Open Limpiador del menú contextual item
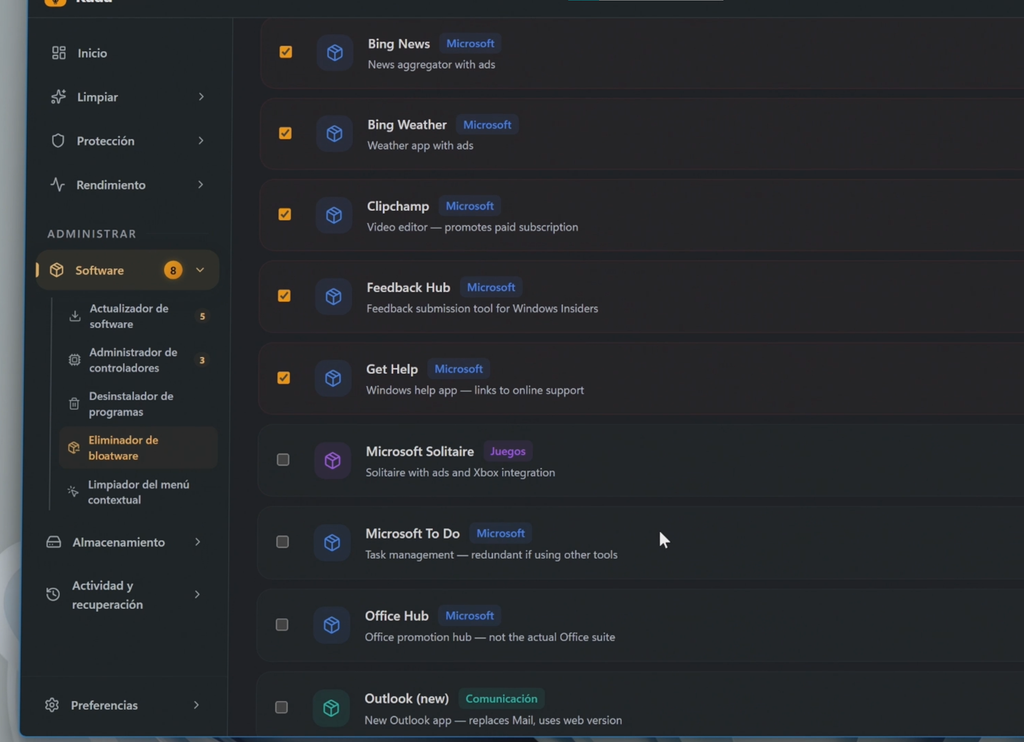 (138, 492)
